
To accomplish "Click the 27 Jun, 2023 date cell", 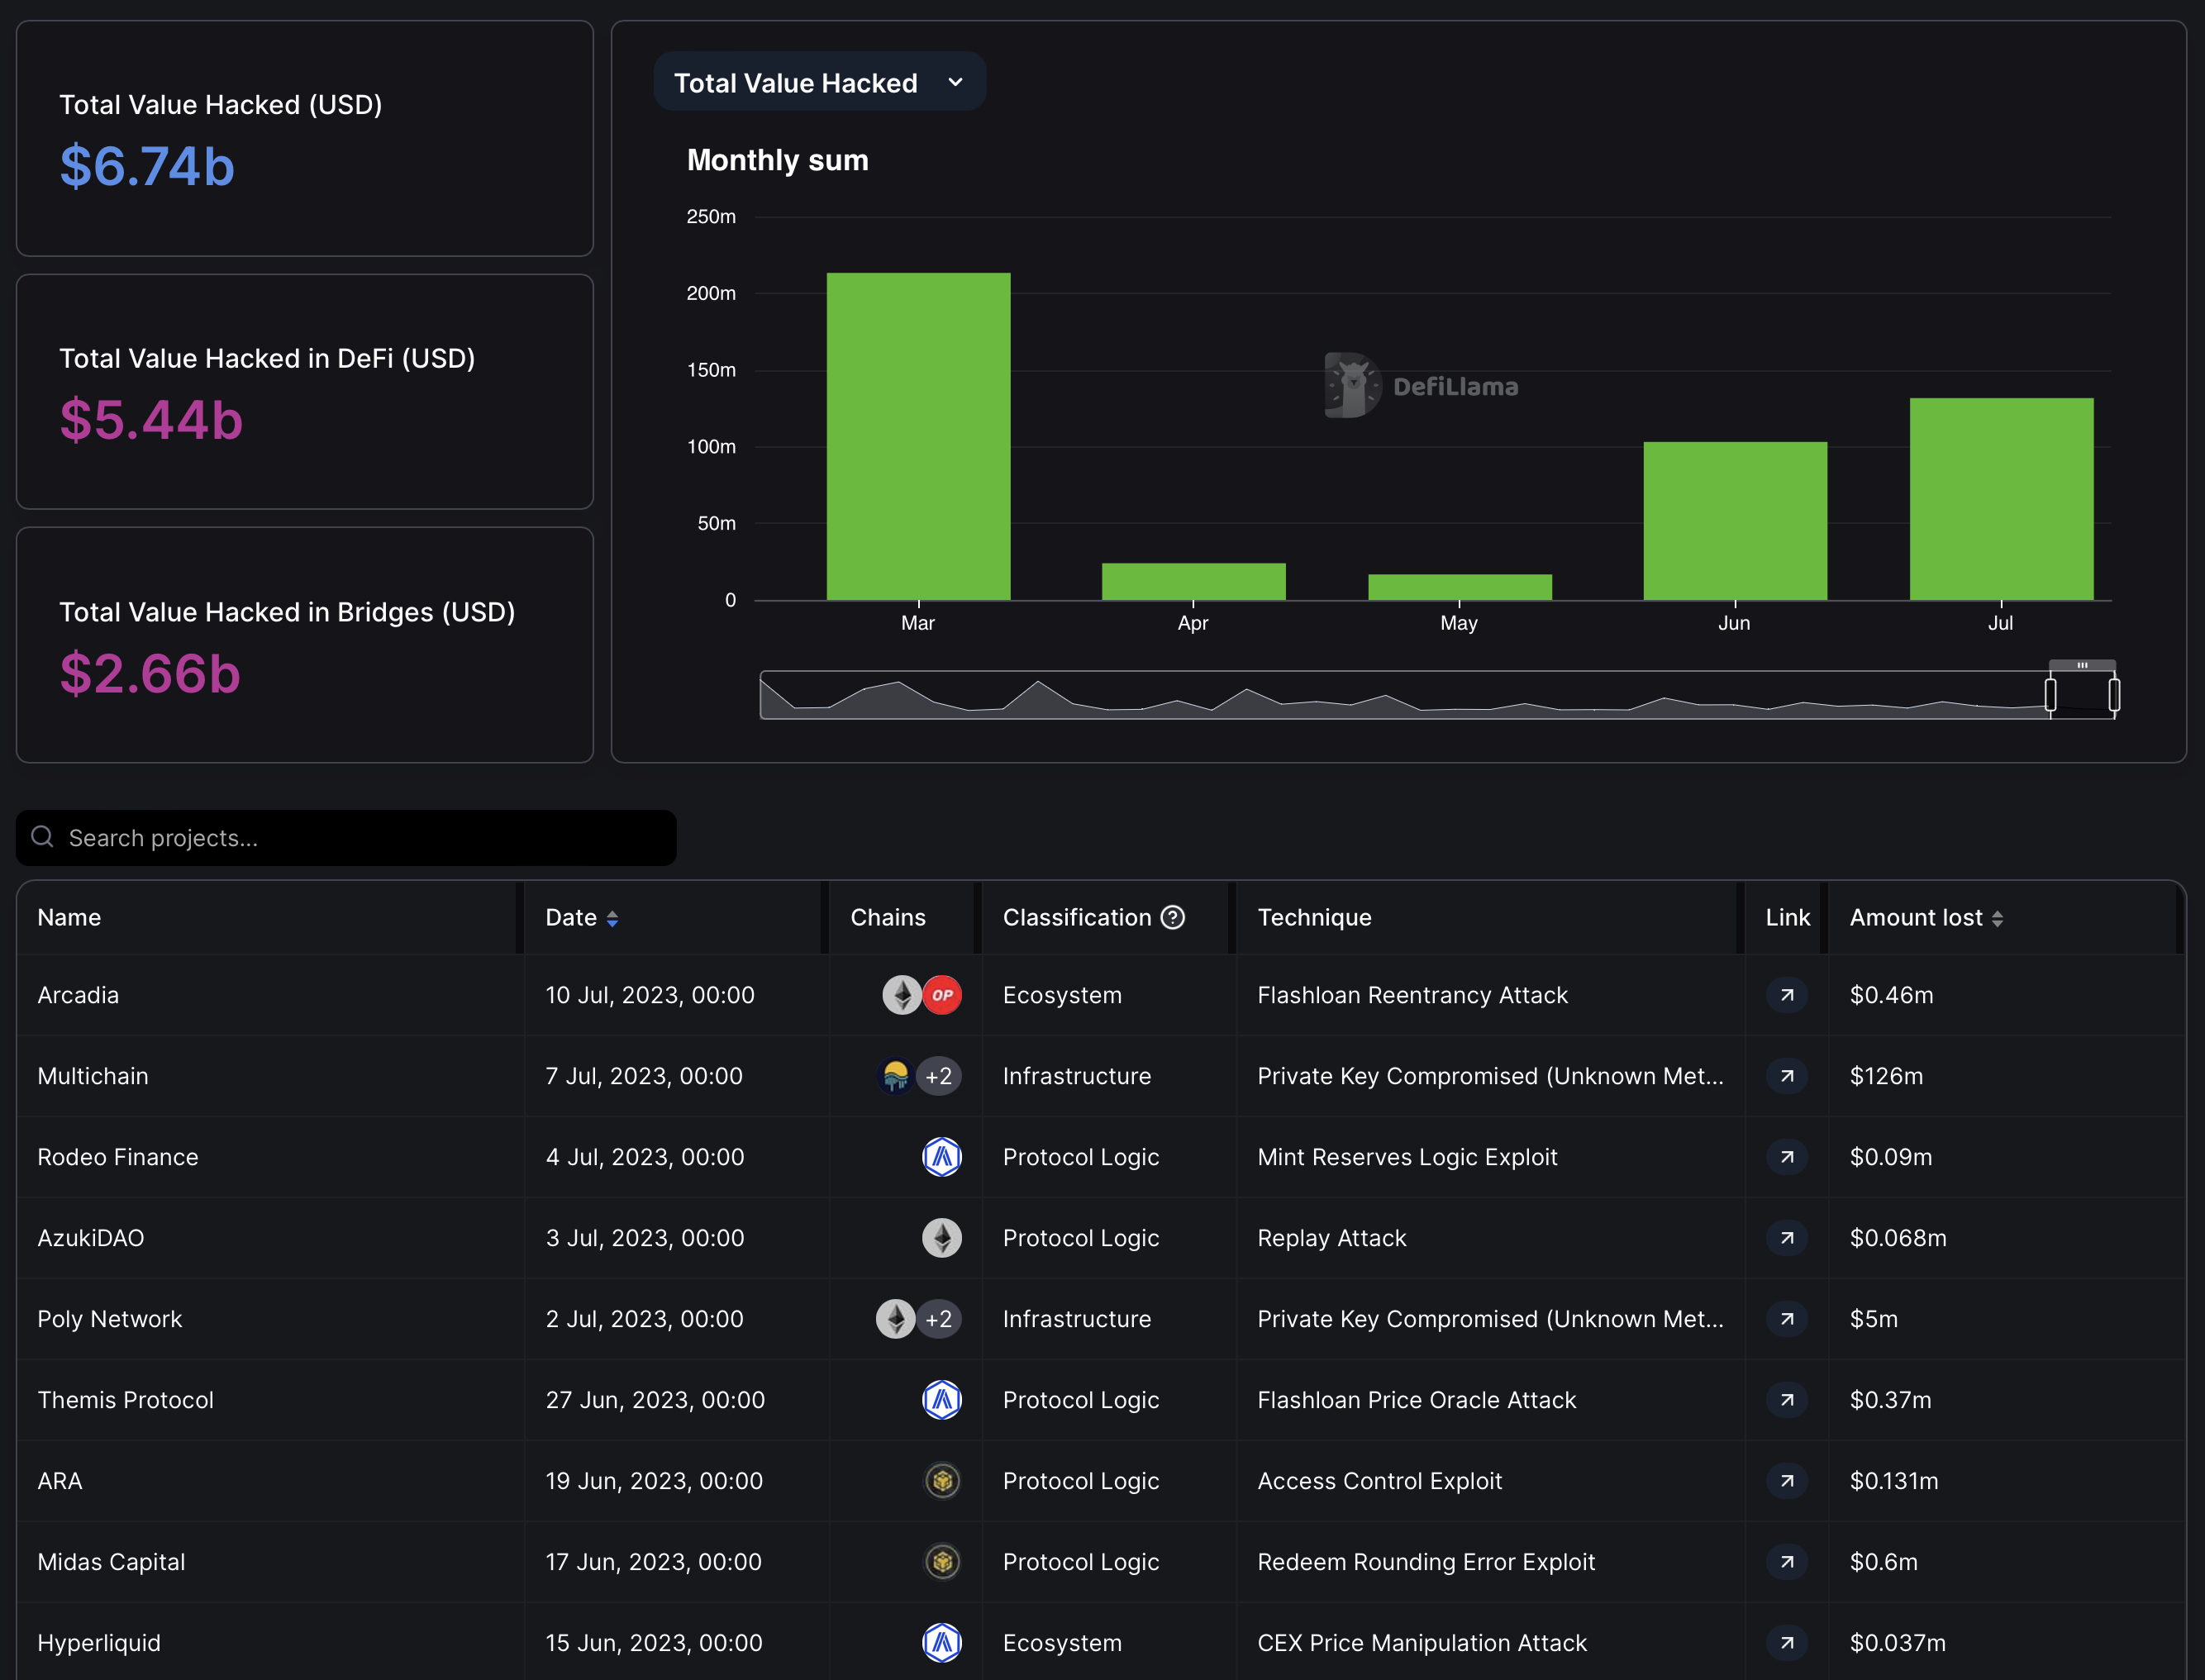I will (655, 1400).
